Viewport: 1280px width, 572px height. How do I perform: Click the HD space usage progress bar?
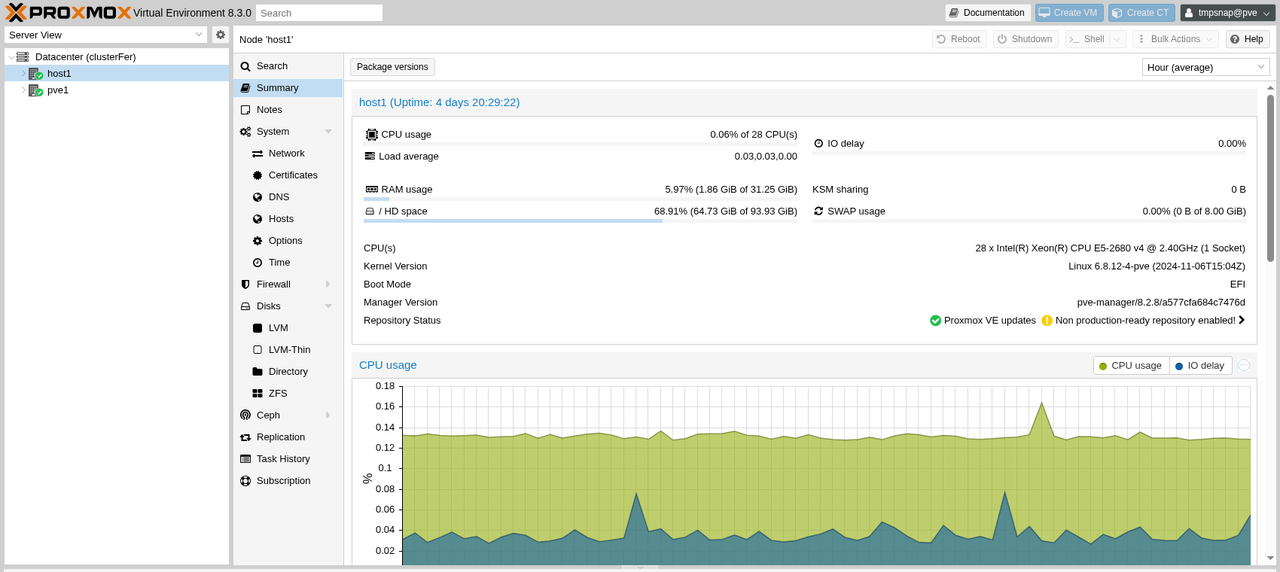point(580,221)
